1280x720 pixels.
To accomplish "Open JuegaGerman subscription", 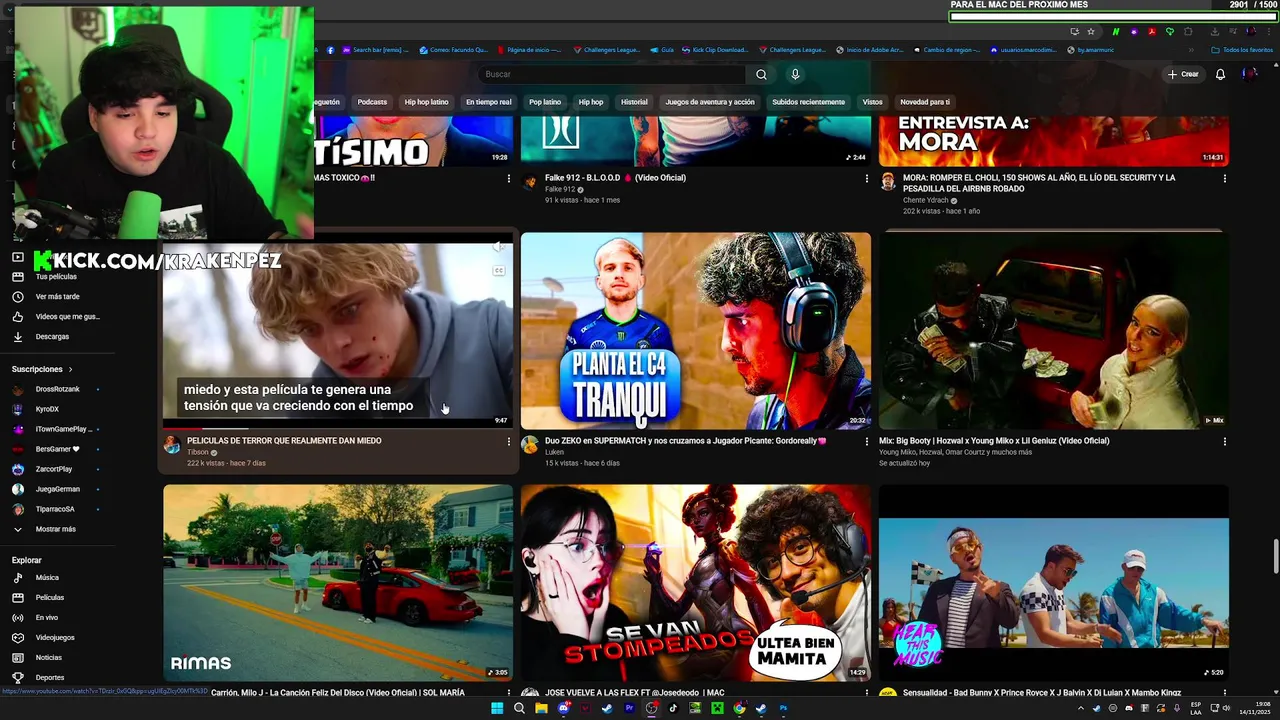I will (x=56, y=489).
